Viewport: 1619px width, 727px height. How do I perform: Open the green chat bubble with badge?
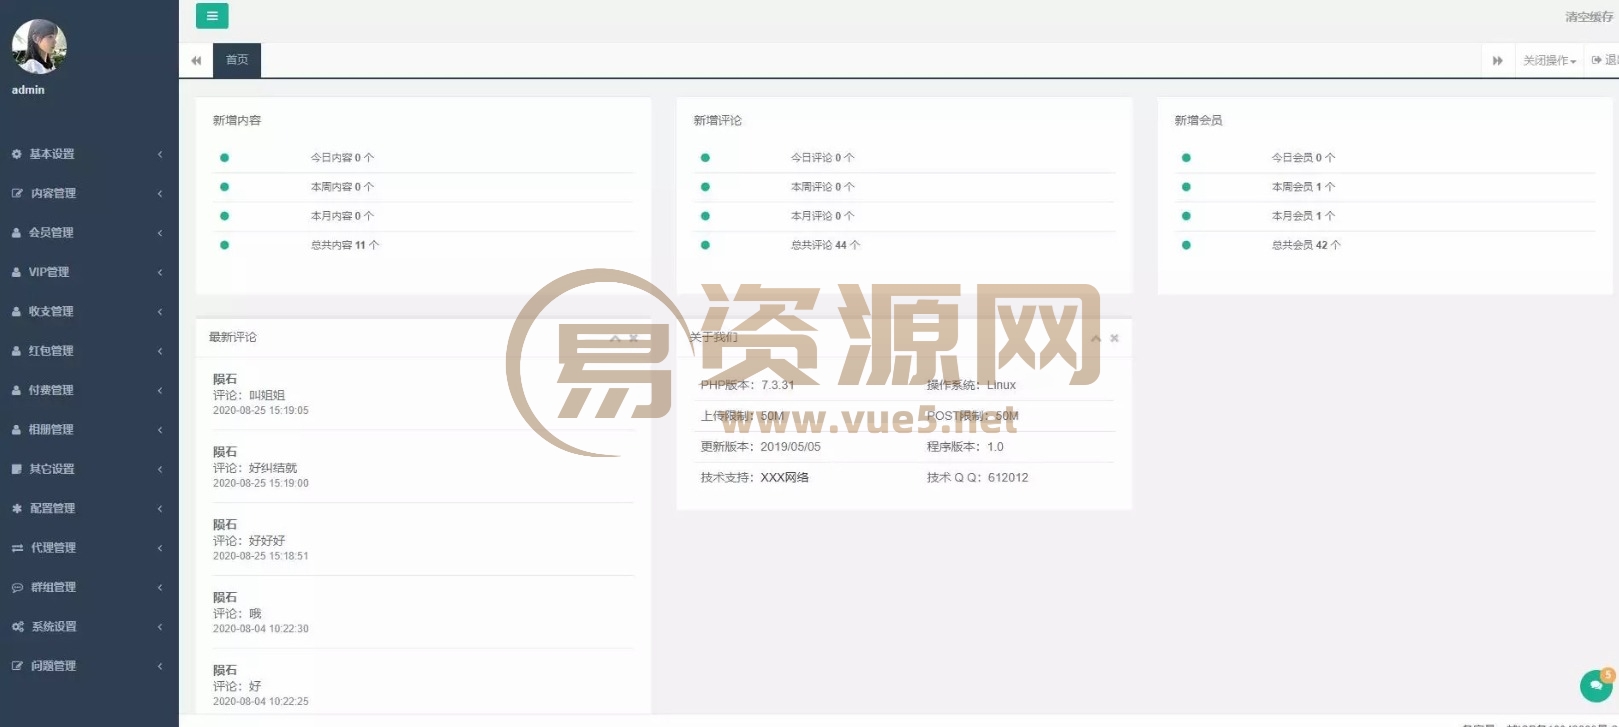point(1596,685)
